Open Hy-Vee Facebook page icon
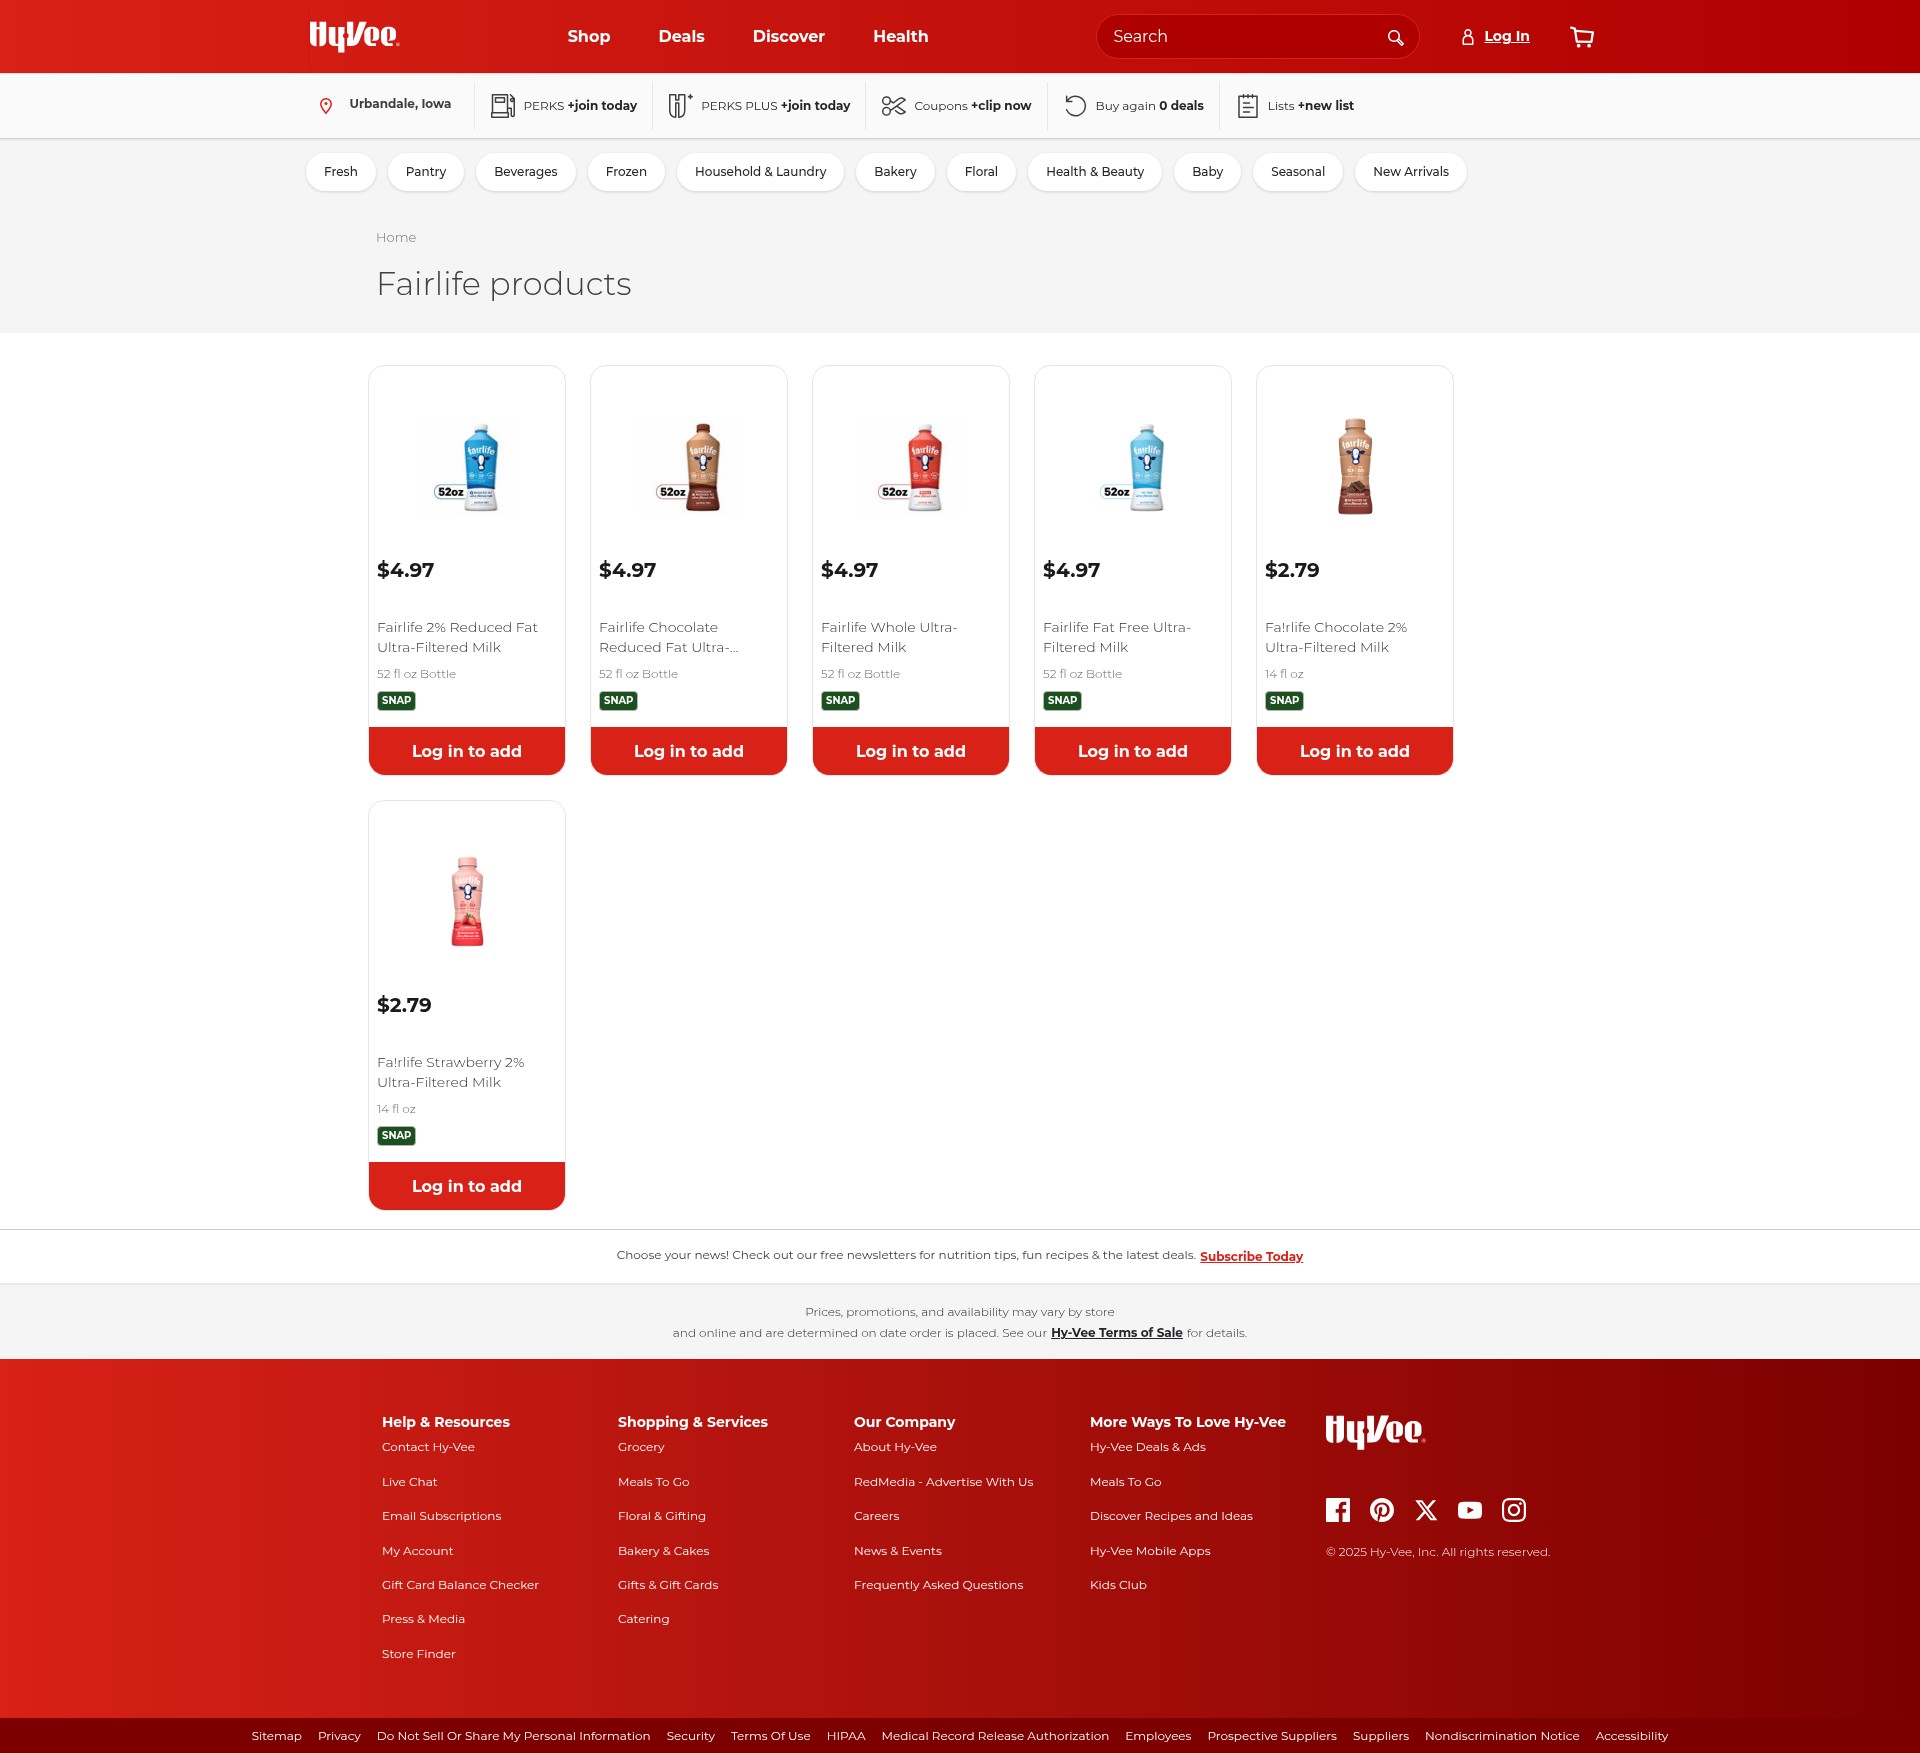Image resolution: width=1920 pixels, height=1753 pixels. click(1338, 1510)
